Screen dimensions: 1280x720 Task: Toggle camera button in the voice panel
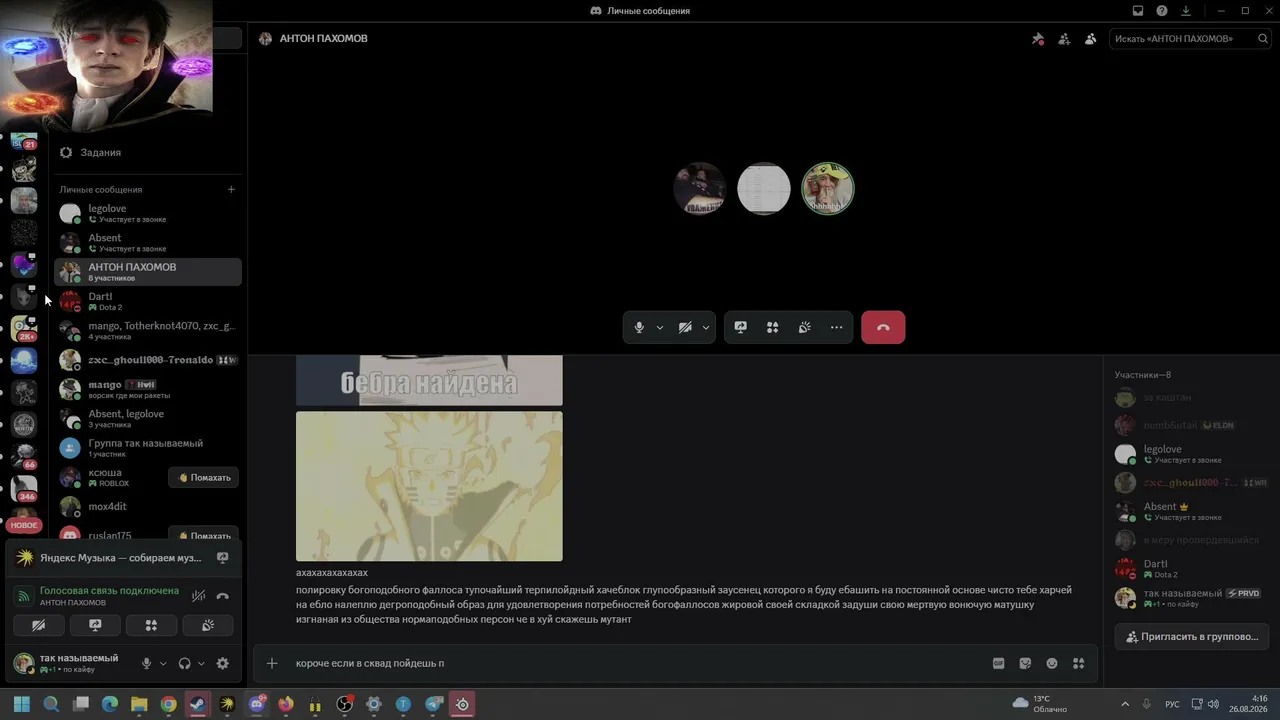tap(38, 625)
